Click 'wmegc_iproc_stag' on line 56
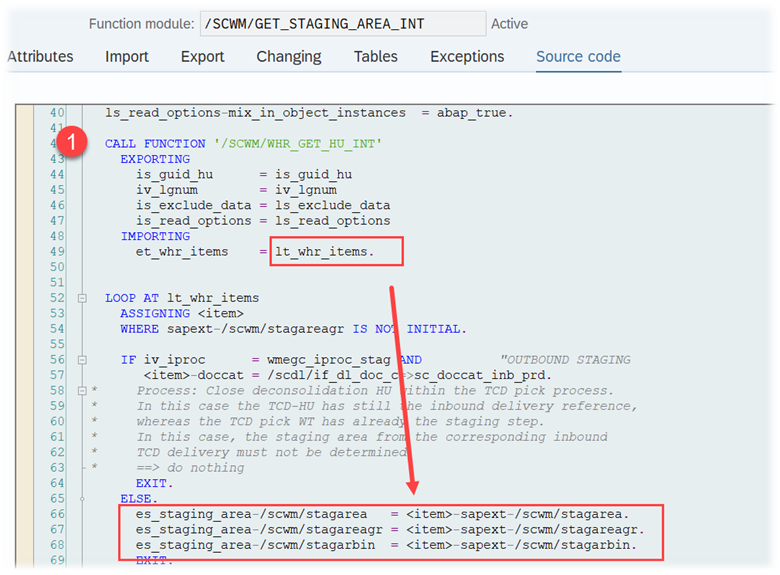This screenshot has width=780, height=575. (x=329, y=360)
